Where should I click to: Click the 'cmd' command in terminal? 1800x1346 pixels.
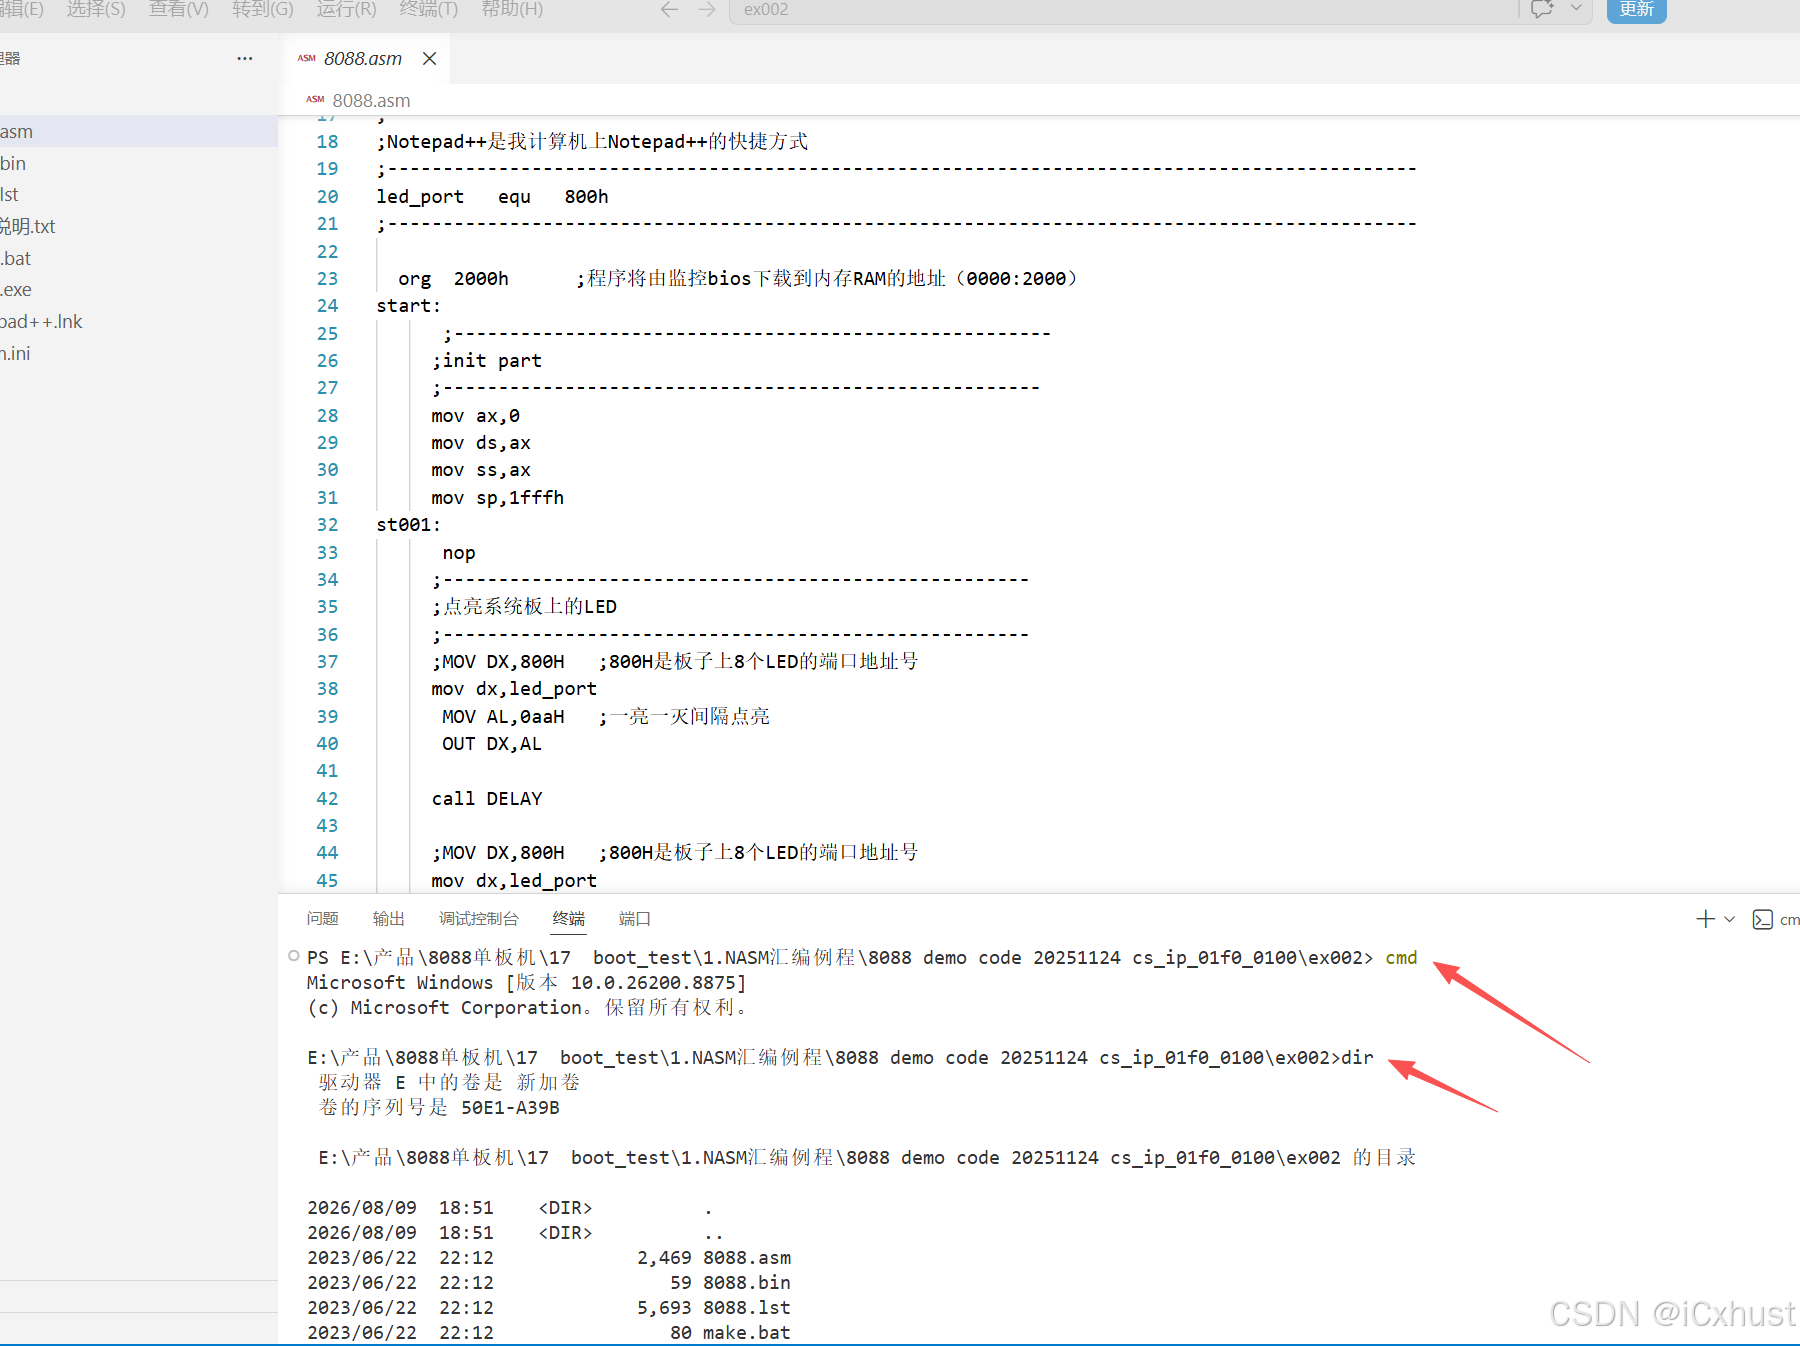(x=1401, y=958)
